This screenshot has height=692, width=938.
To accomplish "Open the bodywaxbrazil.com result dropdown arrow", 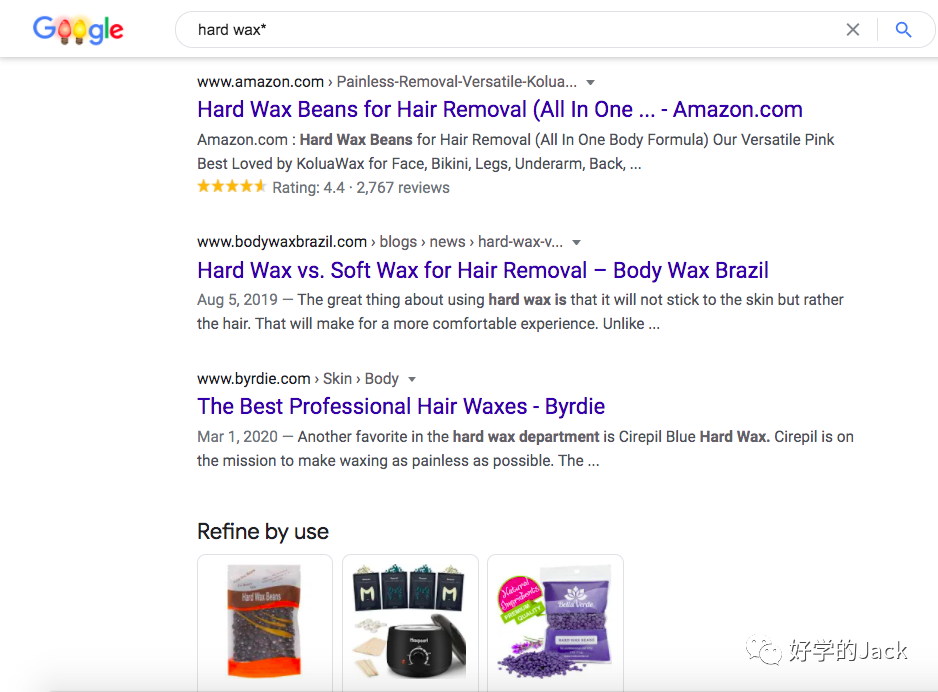I will click(x=576, y=242).
